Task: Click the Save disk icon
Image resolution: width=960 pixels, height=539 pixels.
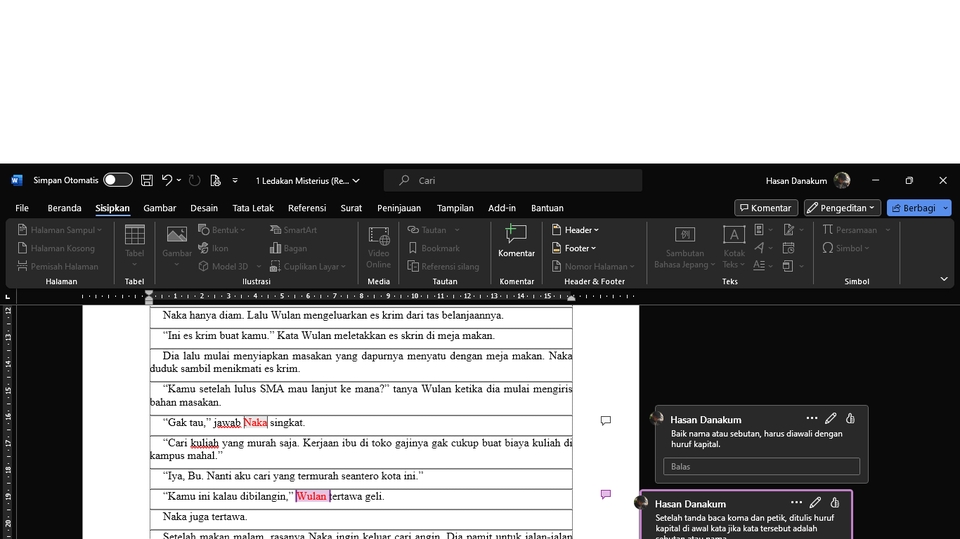Action: [x=147, y=180]
